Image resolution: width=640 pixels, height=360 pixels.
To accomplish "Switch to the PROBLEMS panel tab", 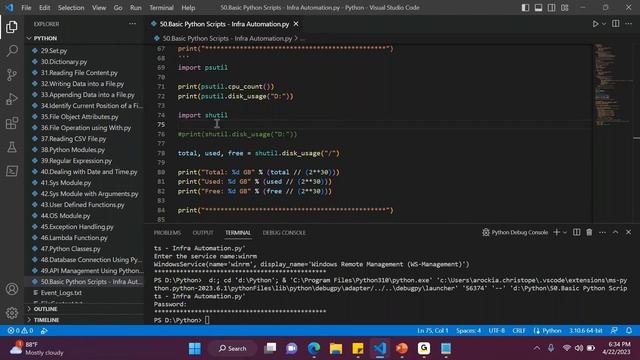I will pyautogui.click(x=167, y=233).
